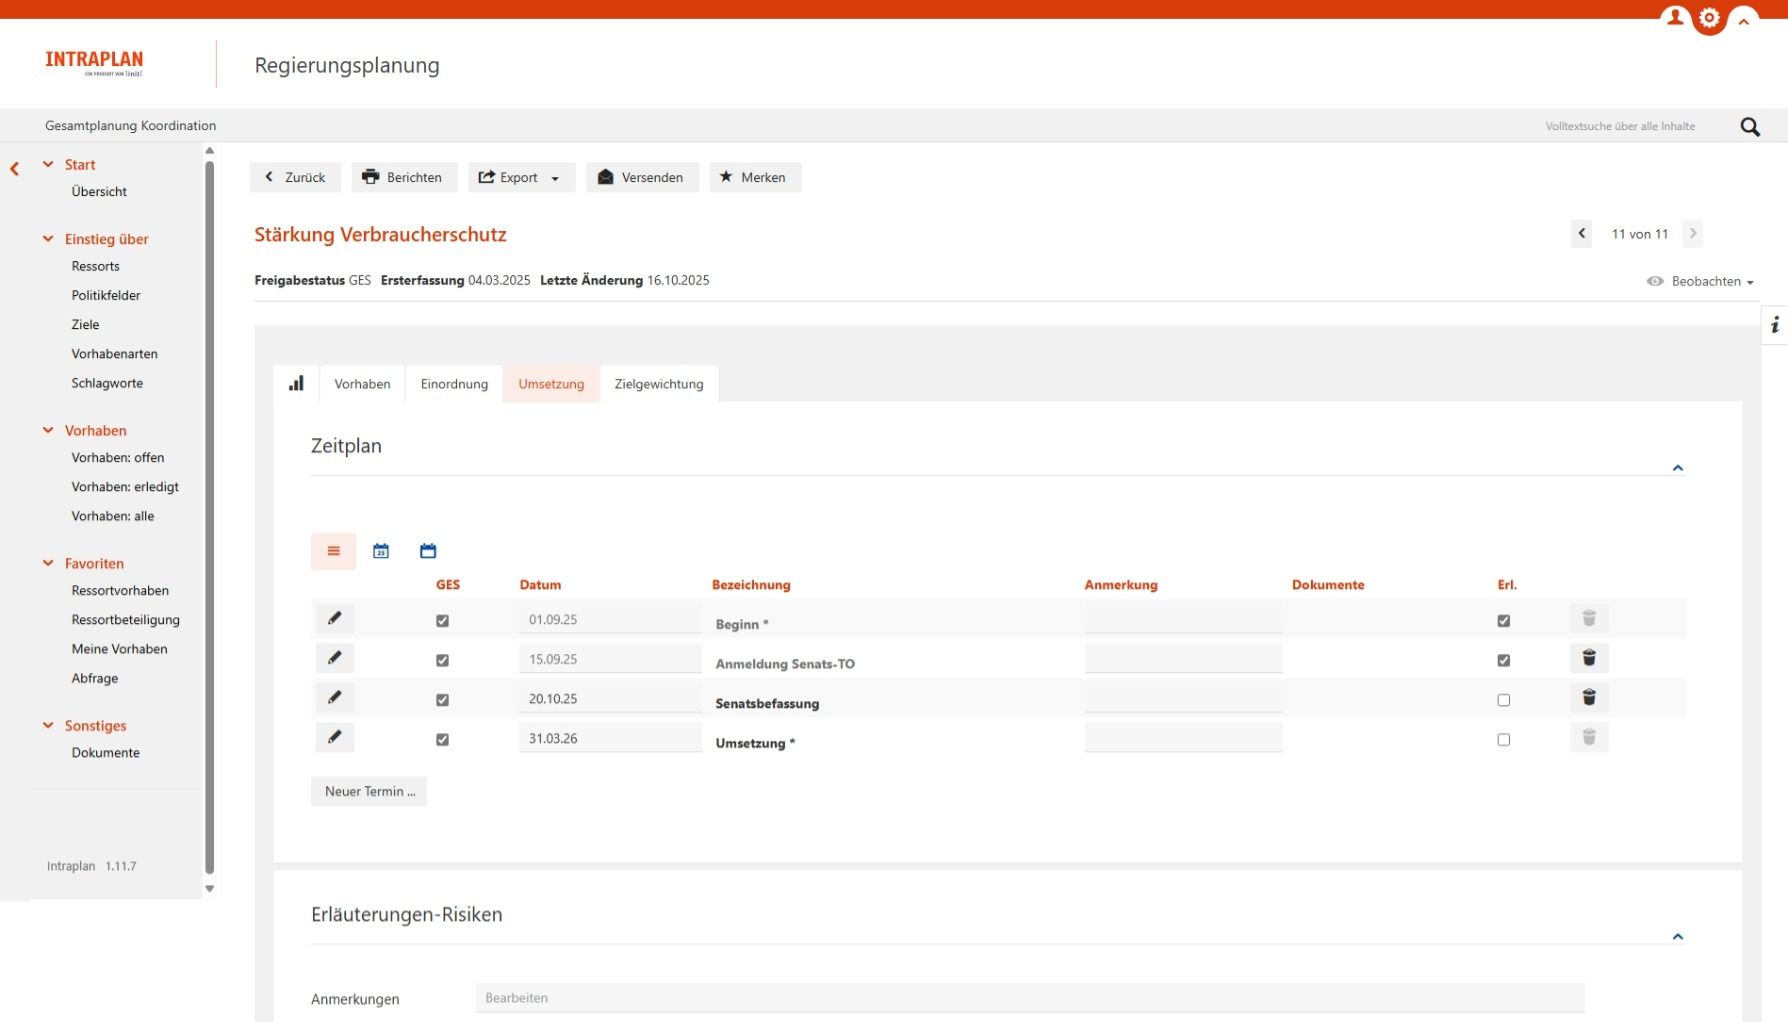The width and height of the screenshot is (1788, 1022).
Task: Open the Einordnung tab
Action: tap(454, 384)
